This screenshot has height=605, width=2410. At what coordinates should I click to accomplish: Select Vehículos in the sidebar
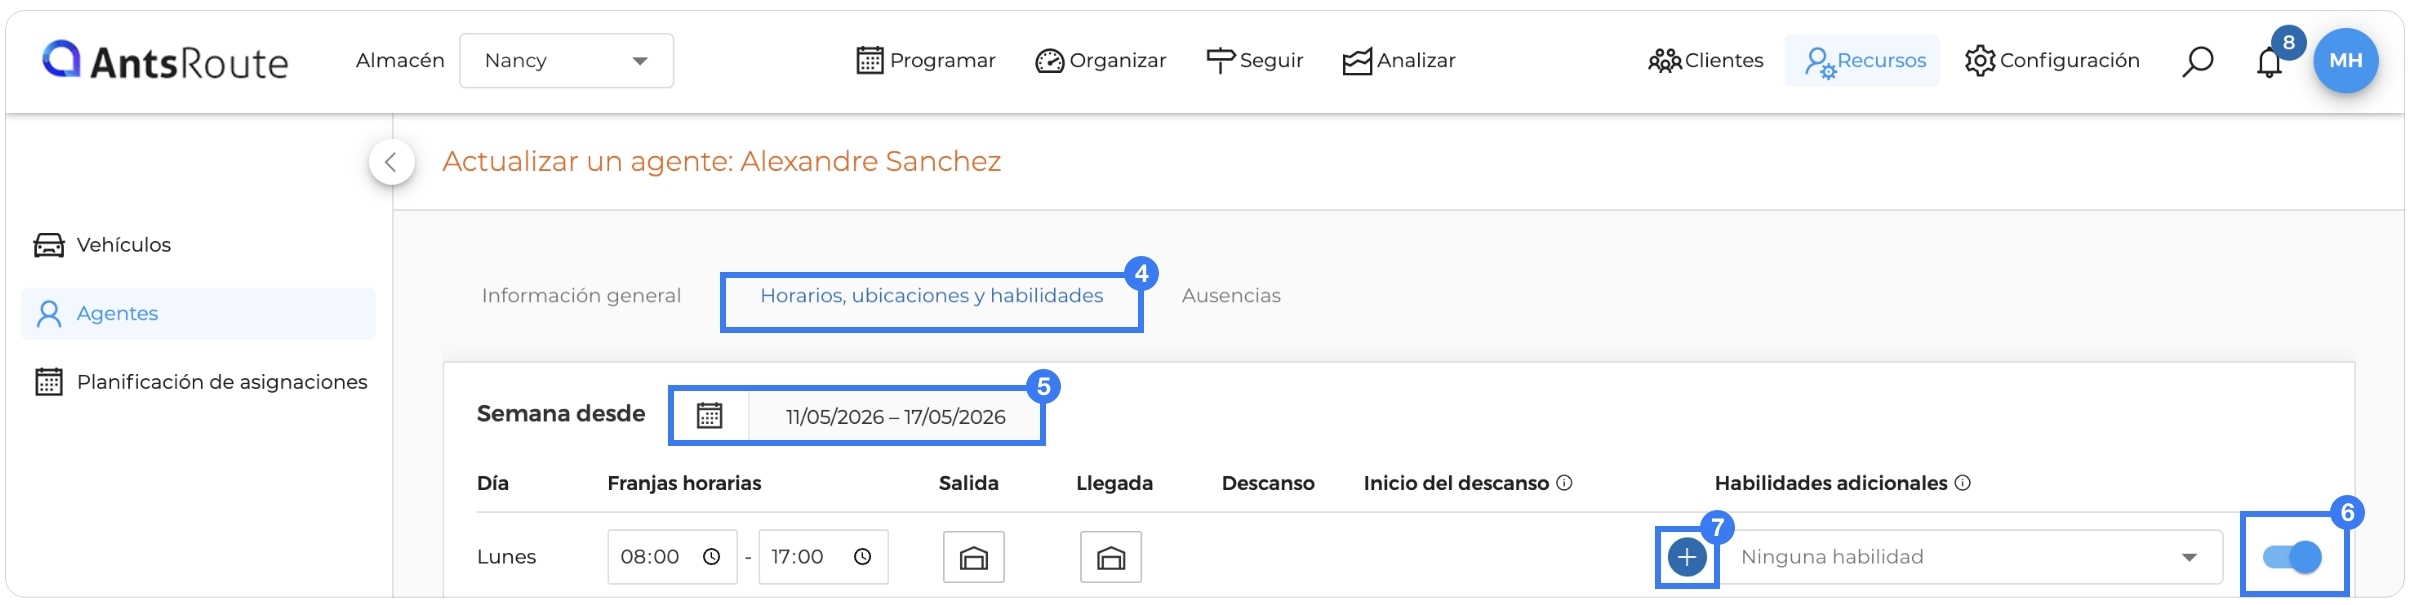(198, 245)
